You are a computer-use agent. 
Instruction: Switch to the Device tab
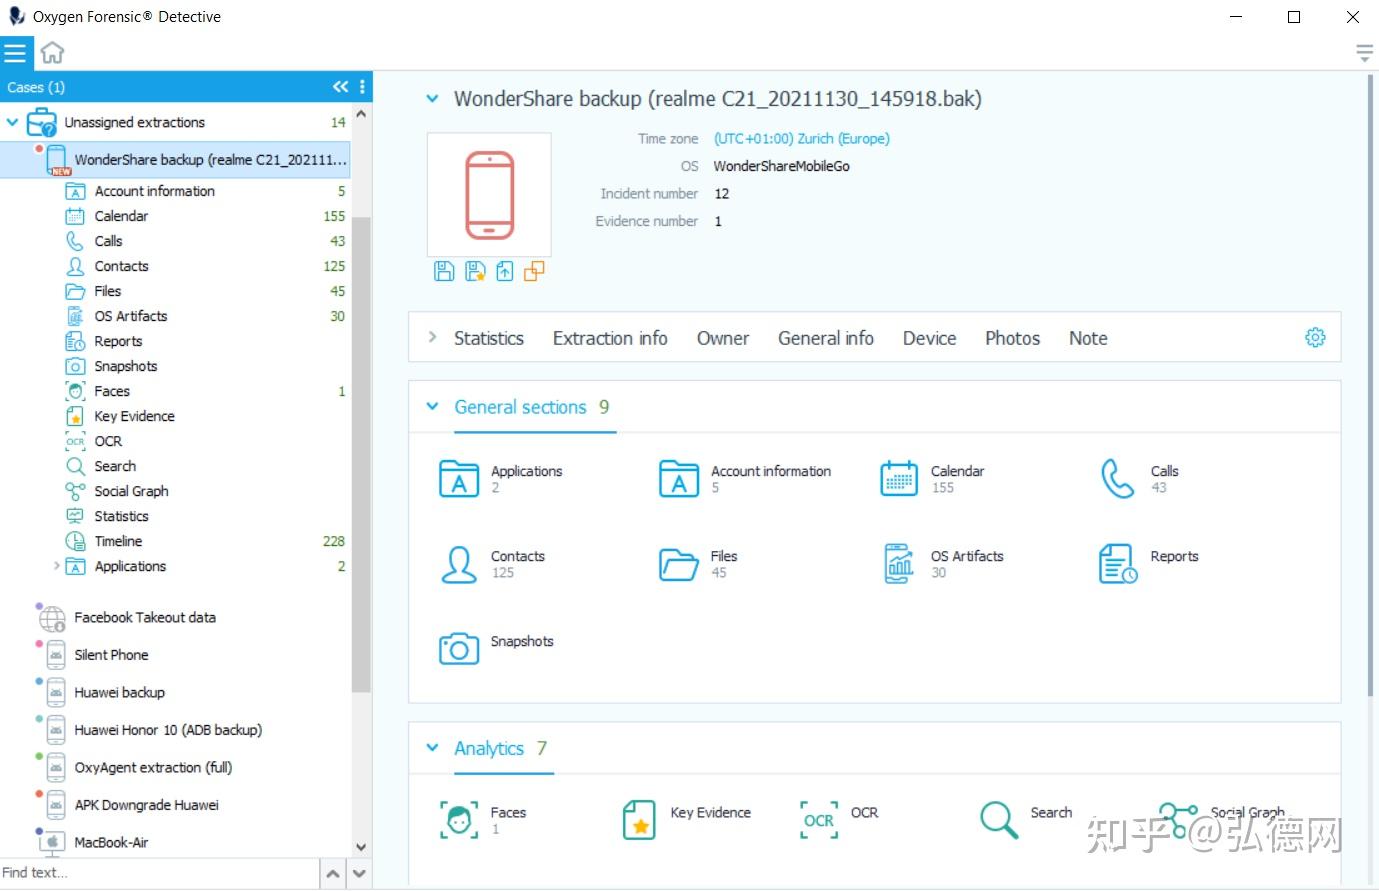point(930,338)
